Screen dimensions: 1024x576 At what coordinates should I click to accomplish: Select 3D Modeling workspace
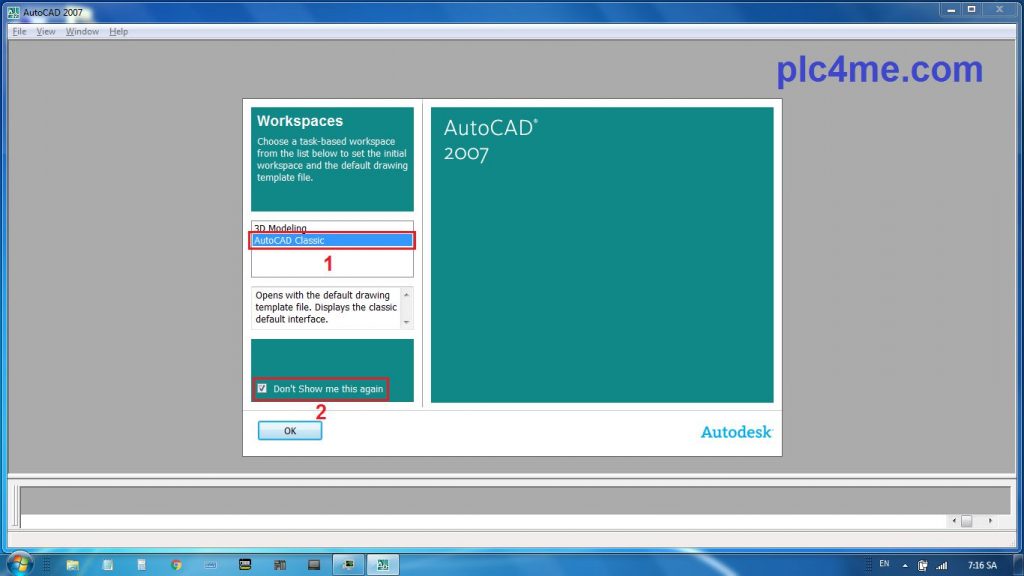click(281, 228)
